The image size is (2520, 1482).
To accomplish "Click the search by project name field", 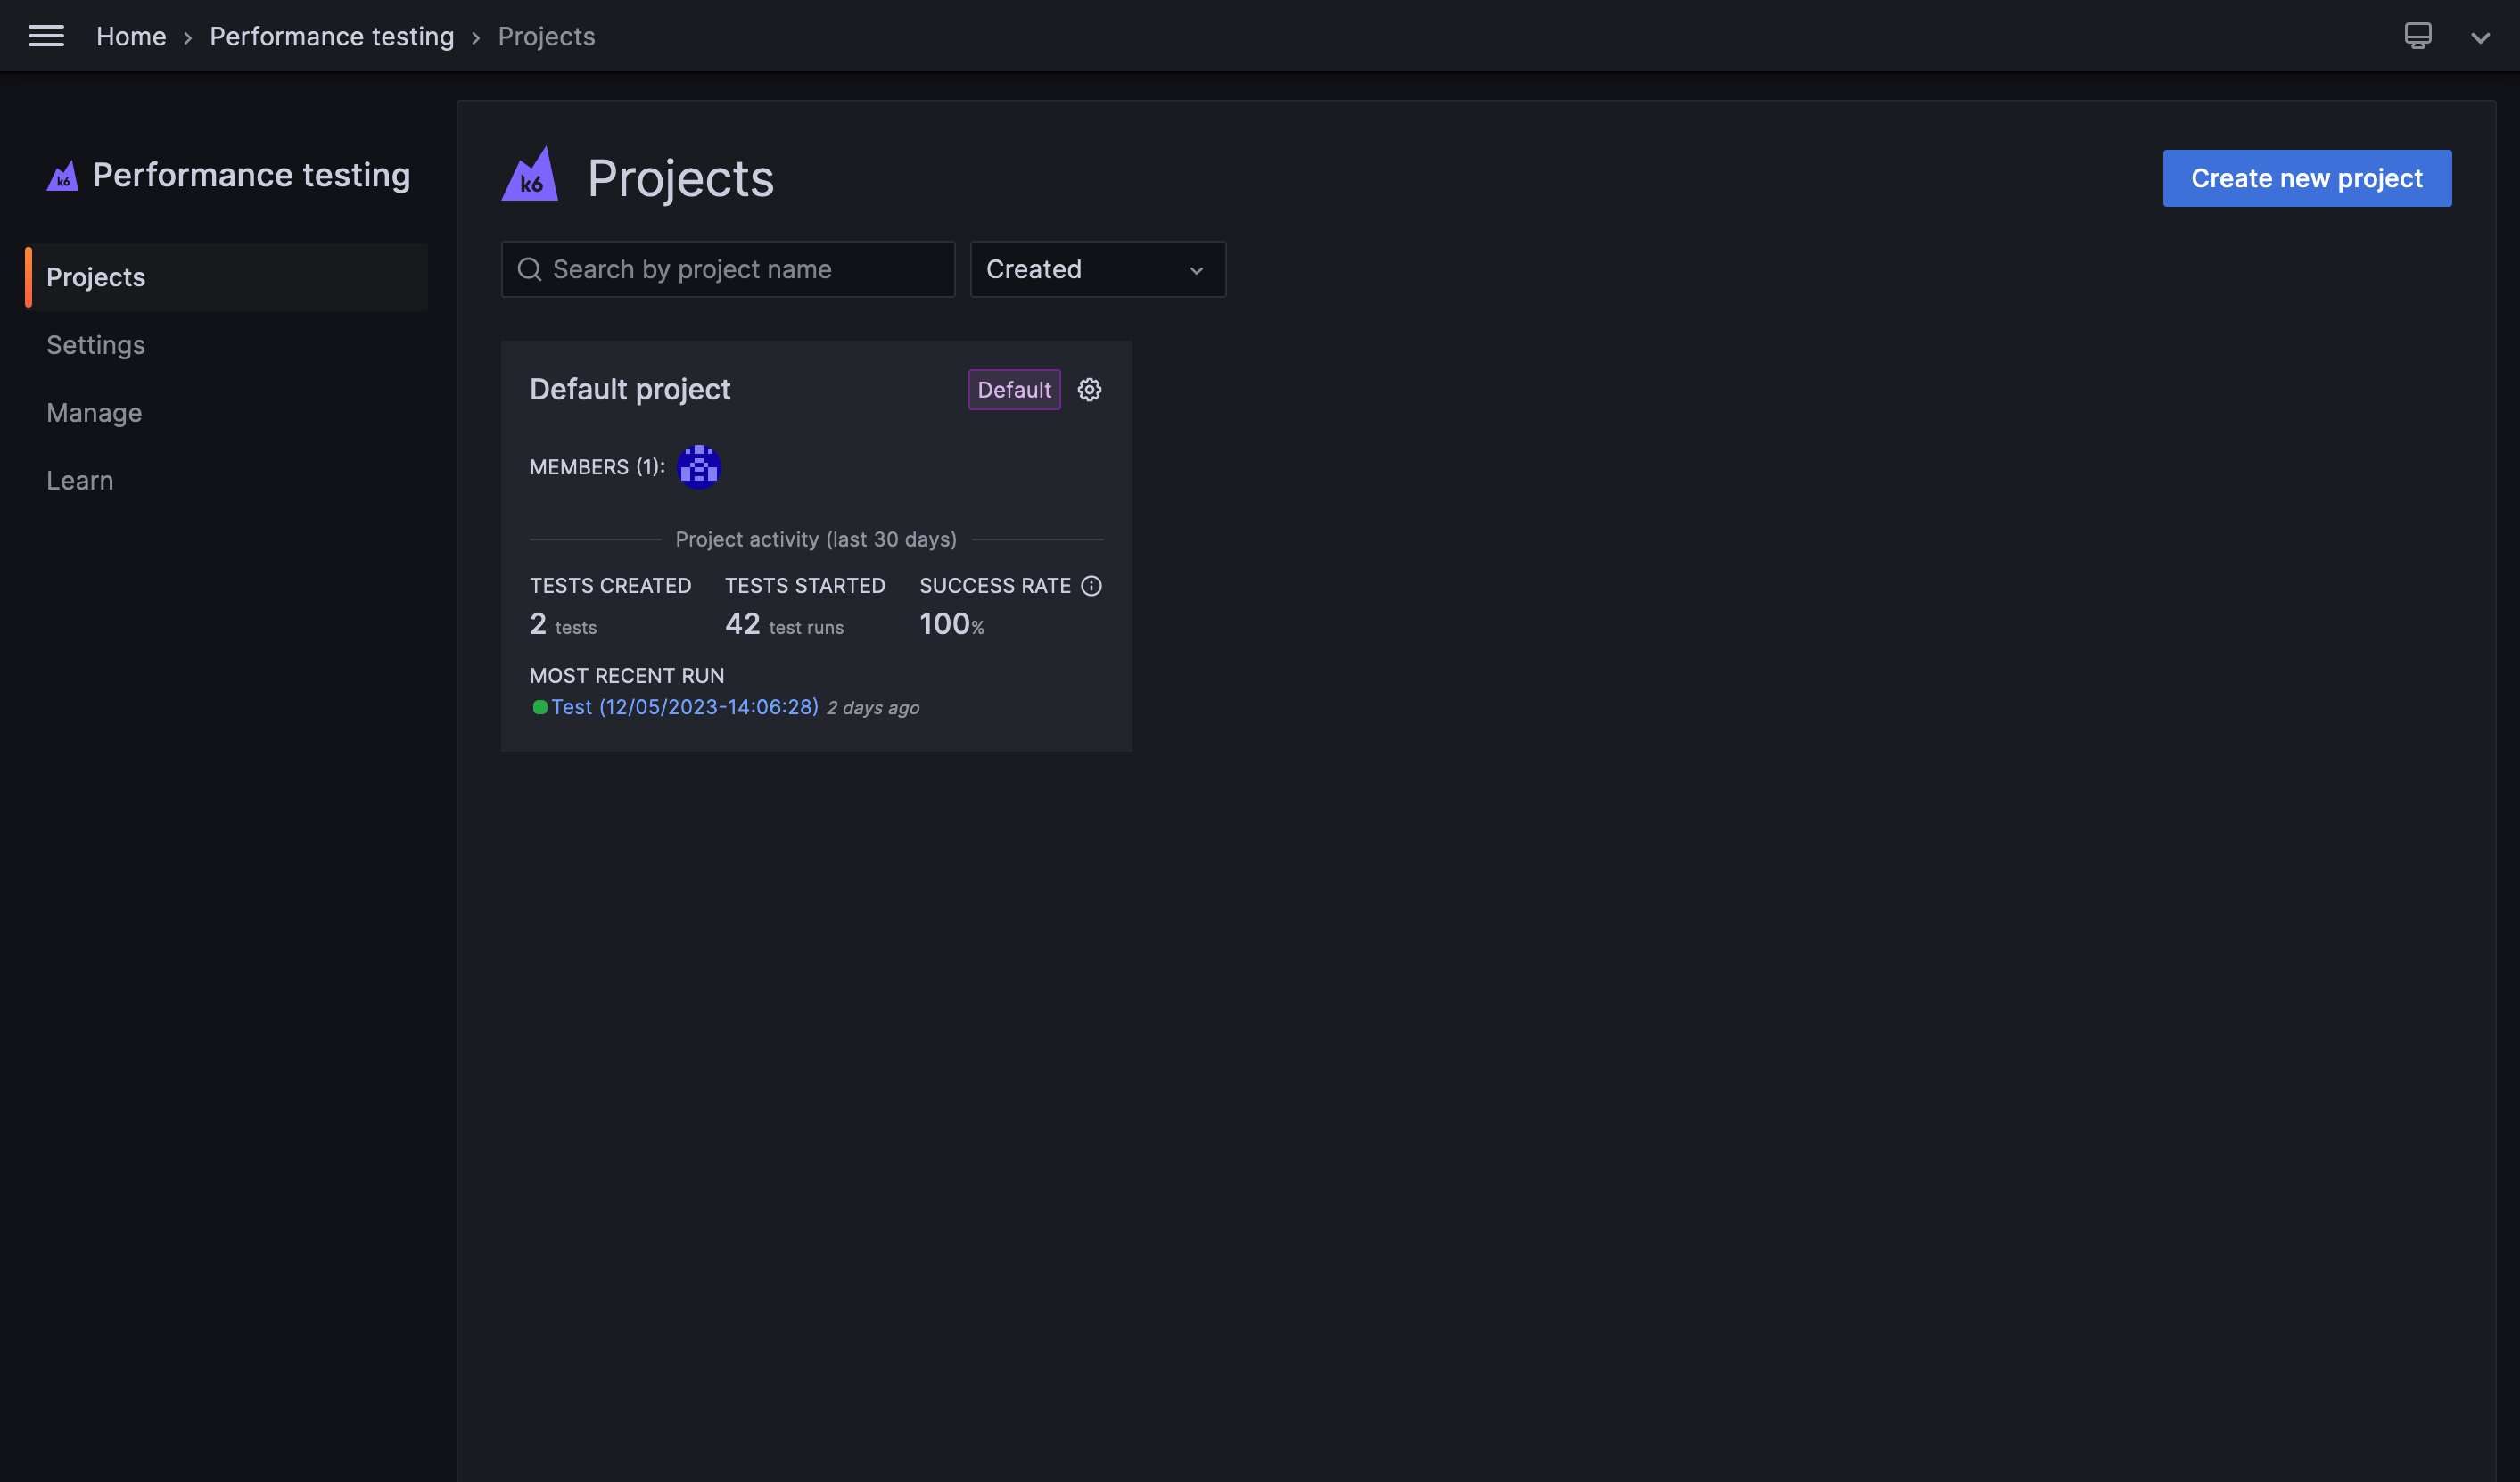I will click(x=727, y=269).
